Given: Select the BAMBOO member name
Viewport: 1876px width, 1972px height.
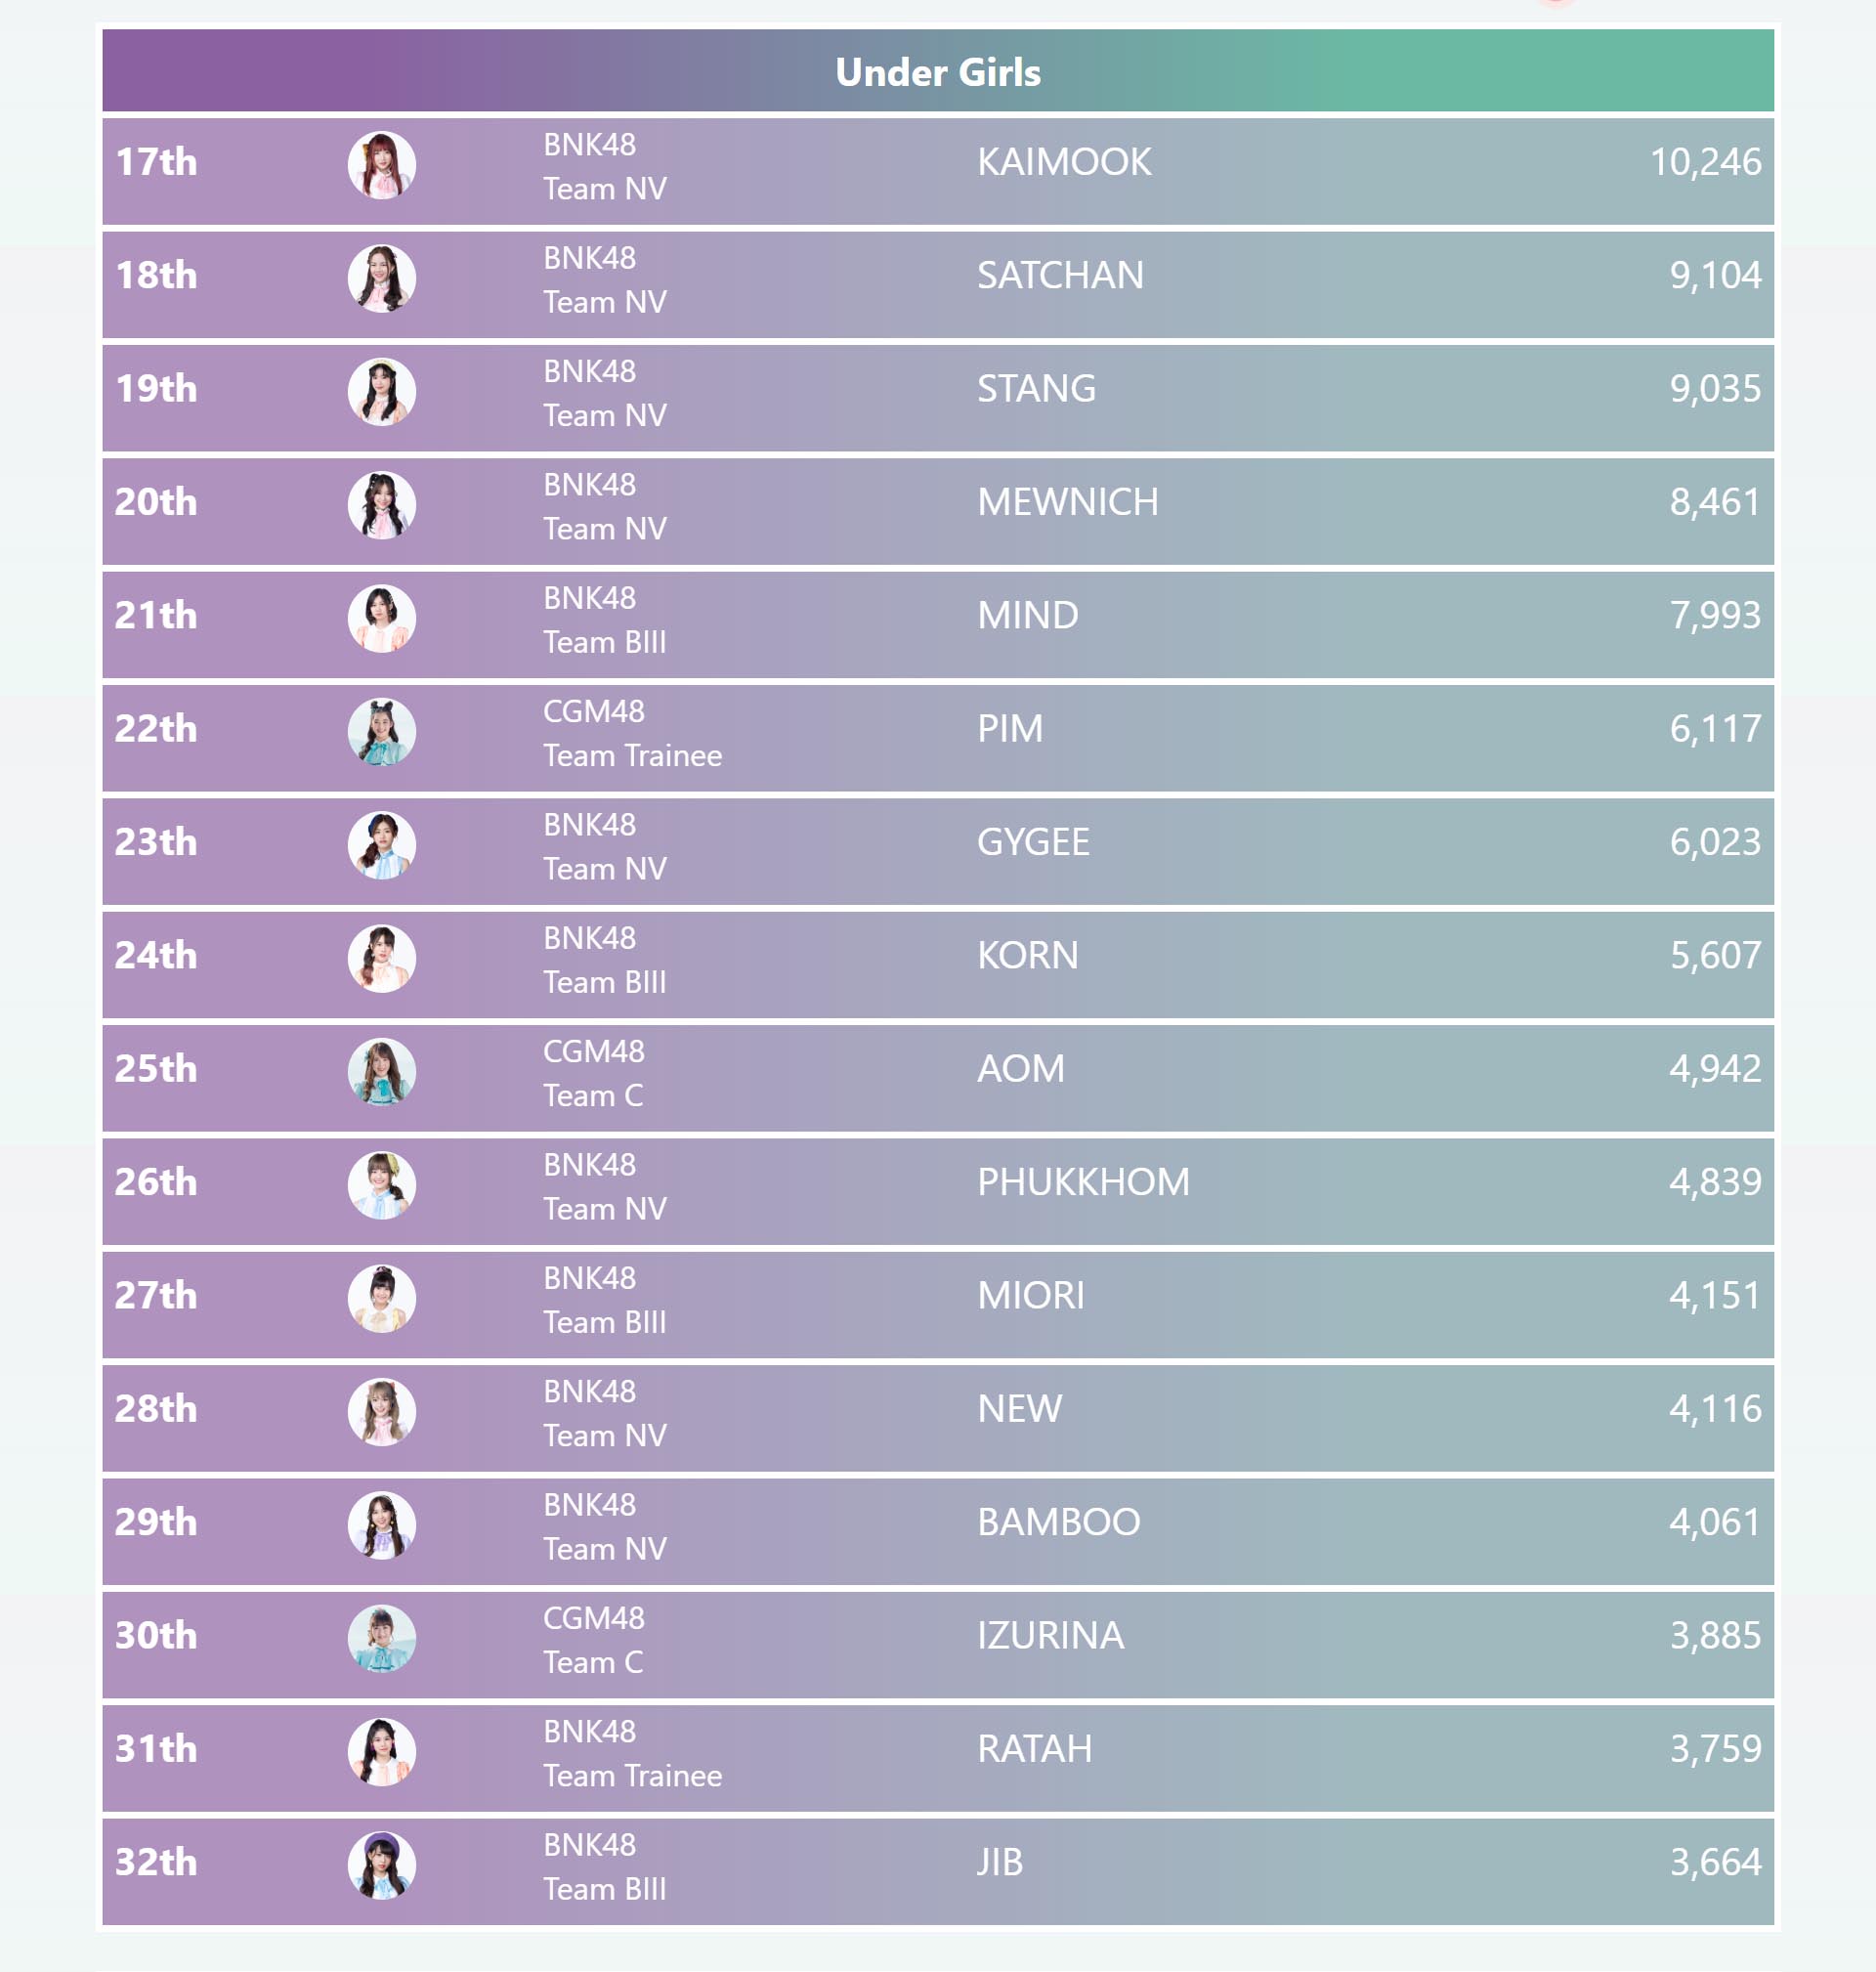Looking at the screenshot, I should point(1058,1522).
